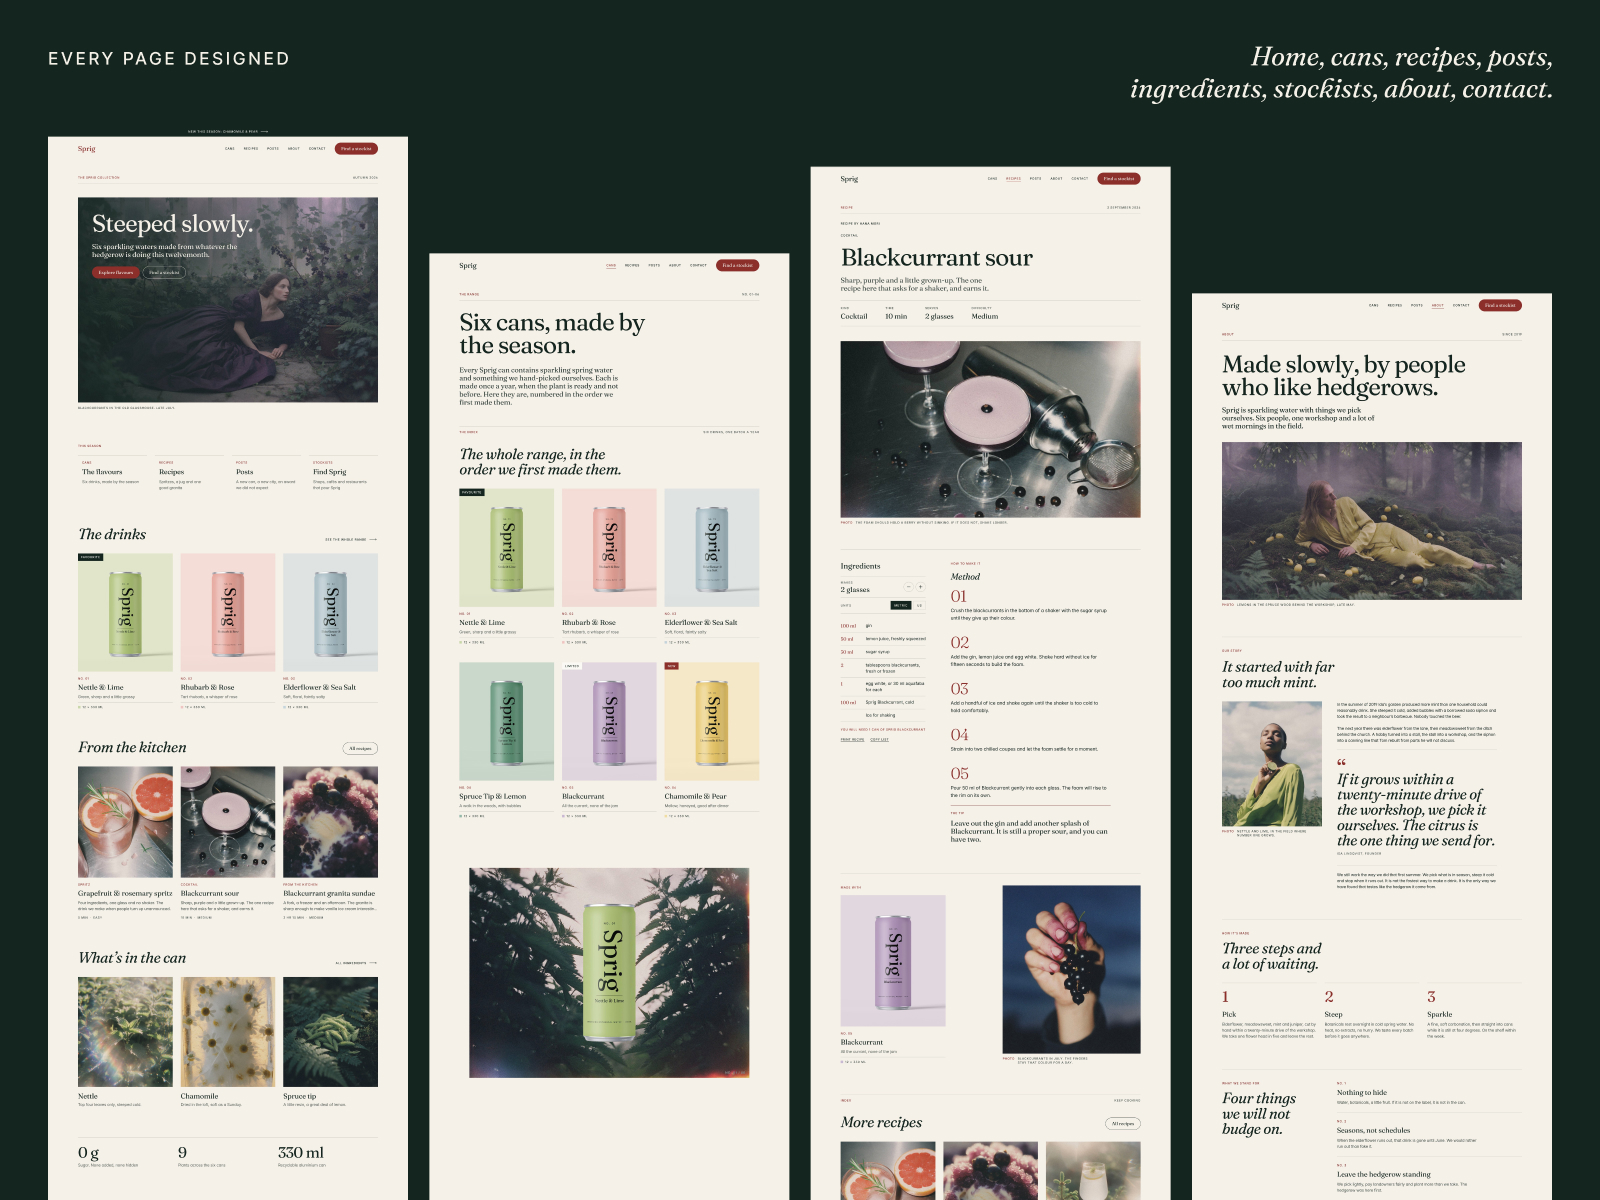
Task: Click hand holding blackcurrants photo
Action: click(x=1071, y=969)
